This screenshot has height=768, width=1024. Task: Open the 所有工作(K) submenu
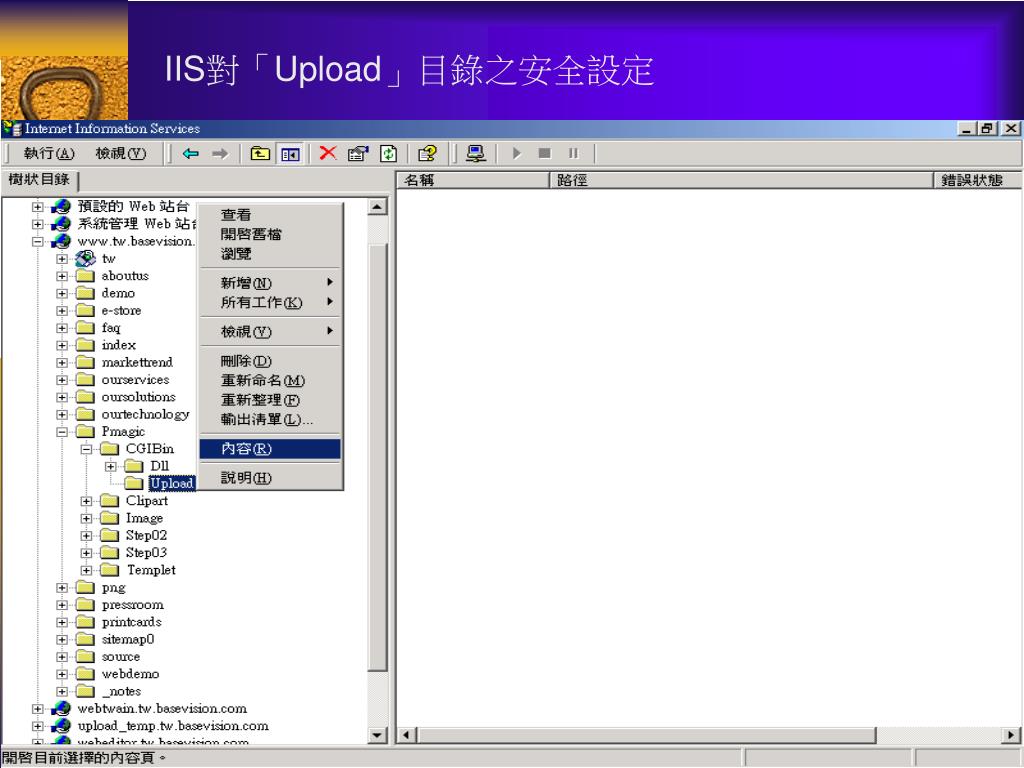click(x=270, y=302)
